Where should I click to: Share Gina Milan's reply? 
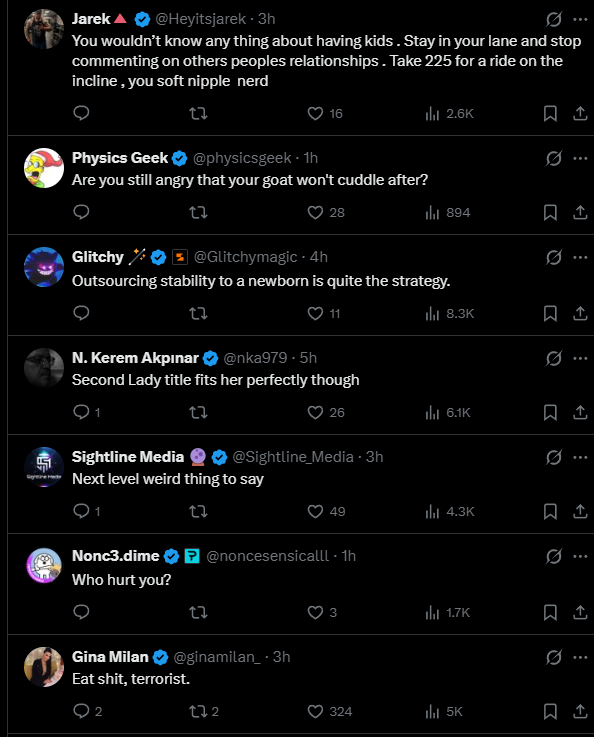[x=580, y=711]
